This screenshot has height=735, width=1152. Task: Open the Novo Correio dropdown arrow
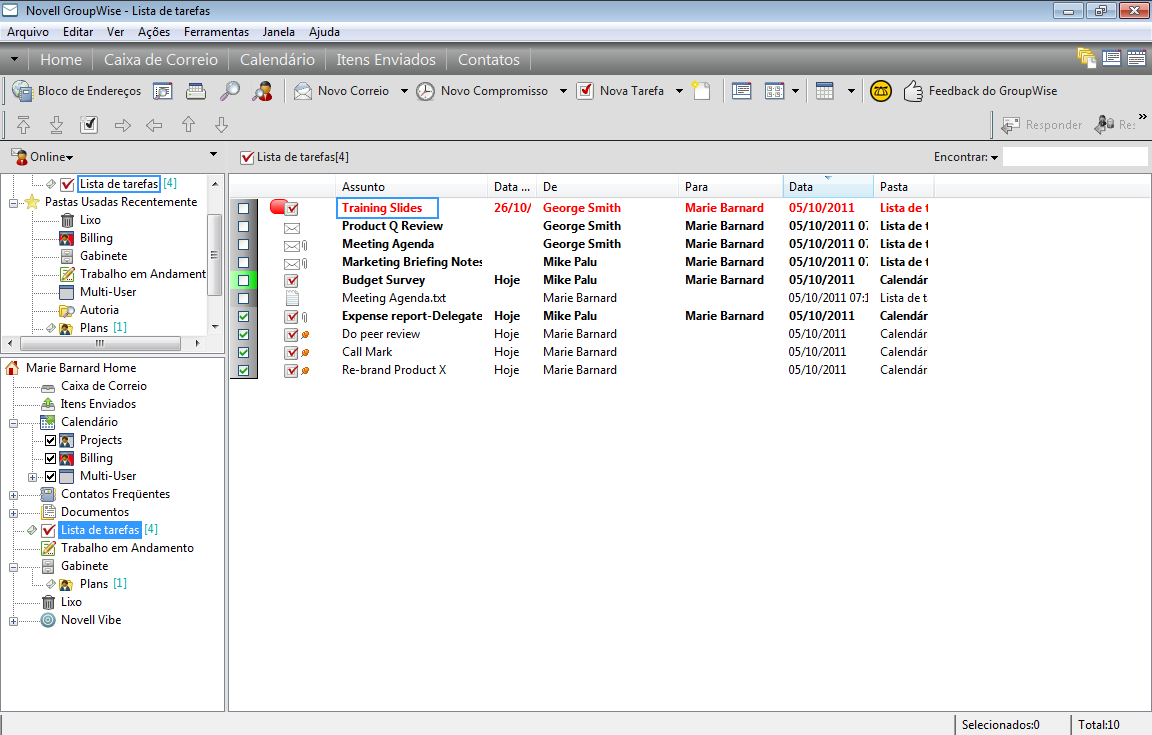click(x=404, y=91)
